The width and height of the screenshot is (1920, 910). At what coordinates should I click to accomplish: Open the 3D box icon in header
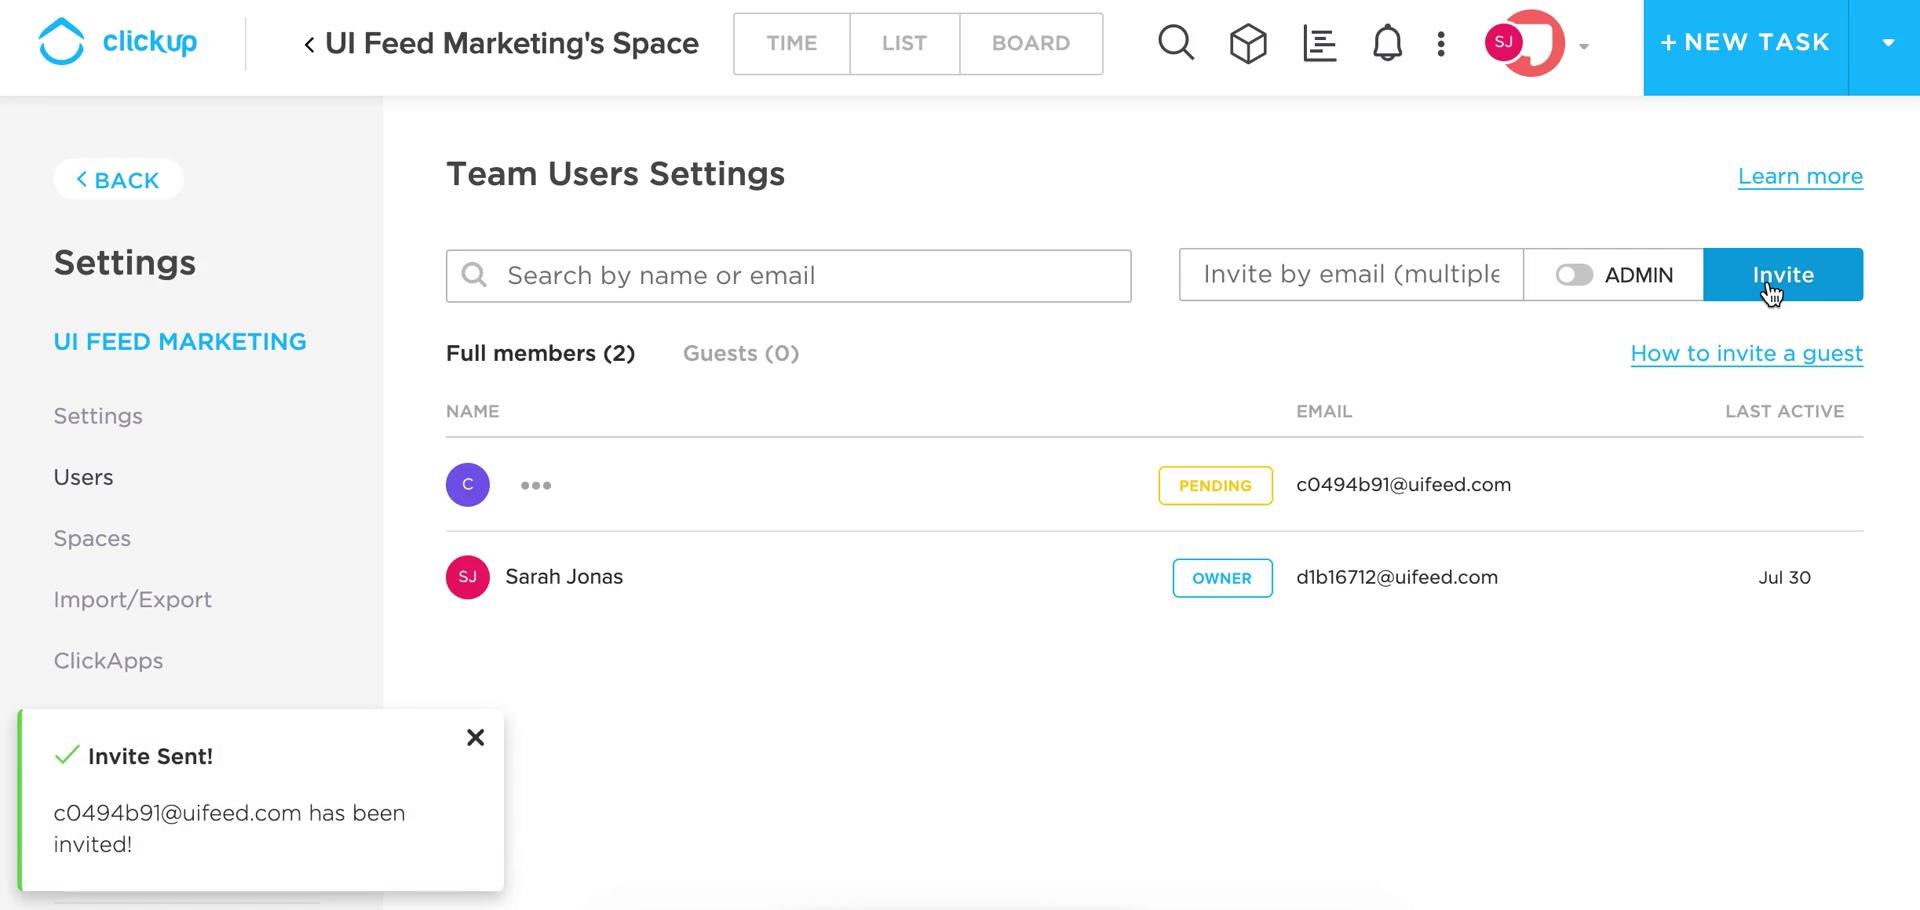[1248, 43]
